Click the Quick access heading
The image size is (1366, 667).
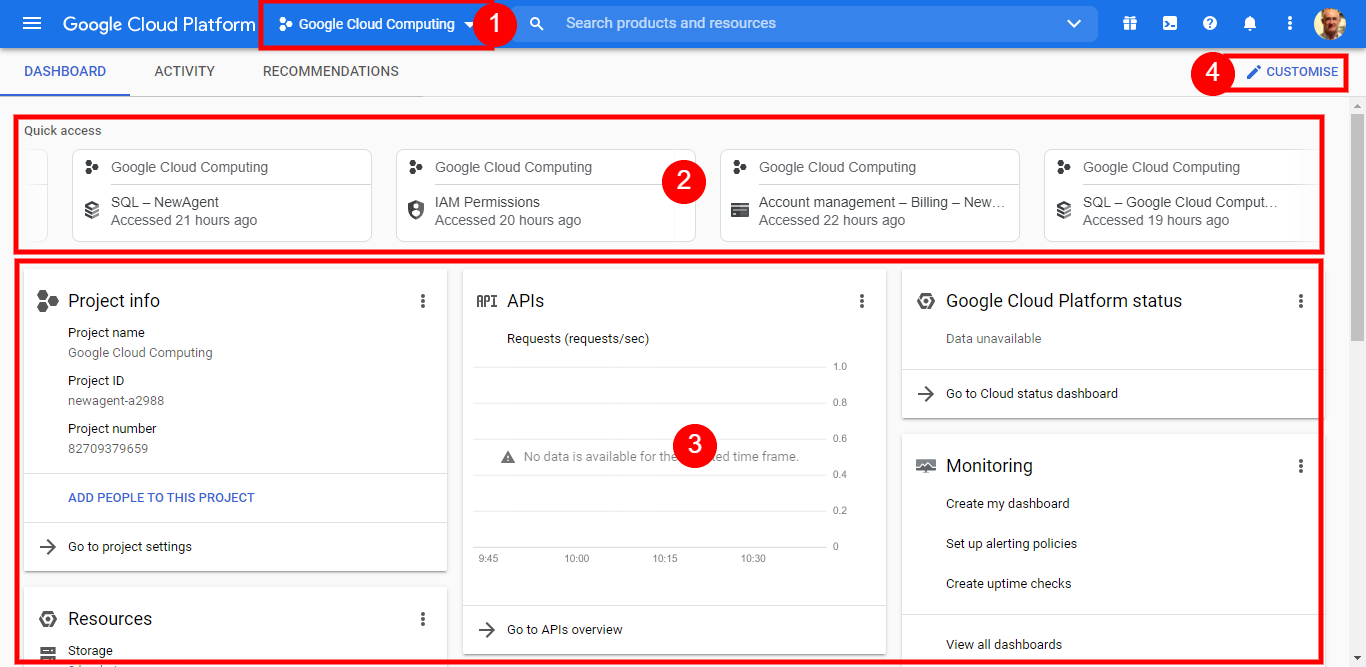(63, 131)
